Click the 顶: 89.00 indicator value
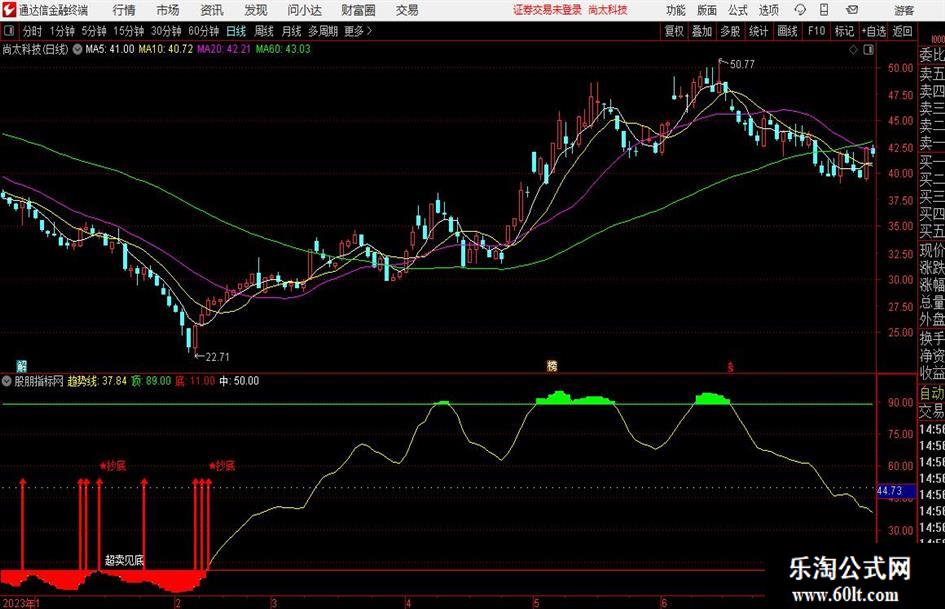This screenshot has width=945, height=609. 151,381
